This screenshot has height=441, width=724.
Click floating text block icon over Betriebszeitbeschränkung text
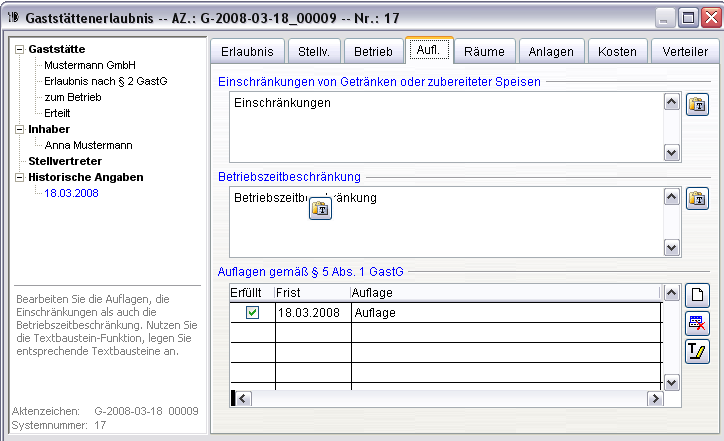(x=320, y=209)
